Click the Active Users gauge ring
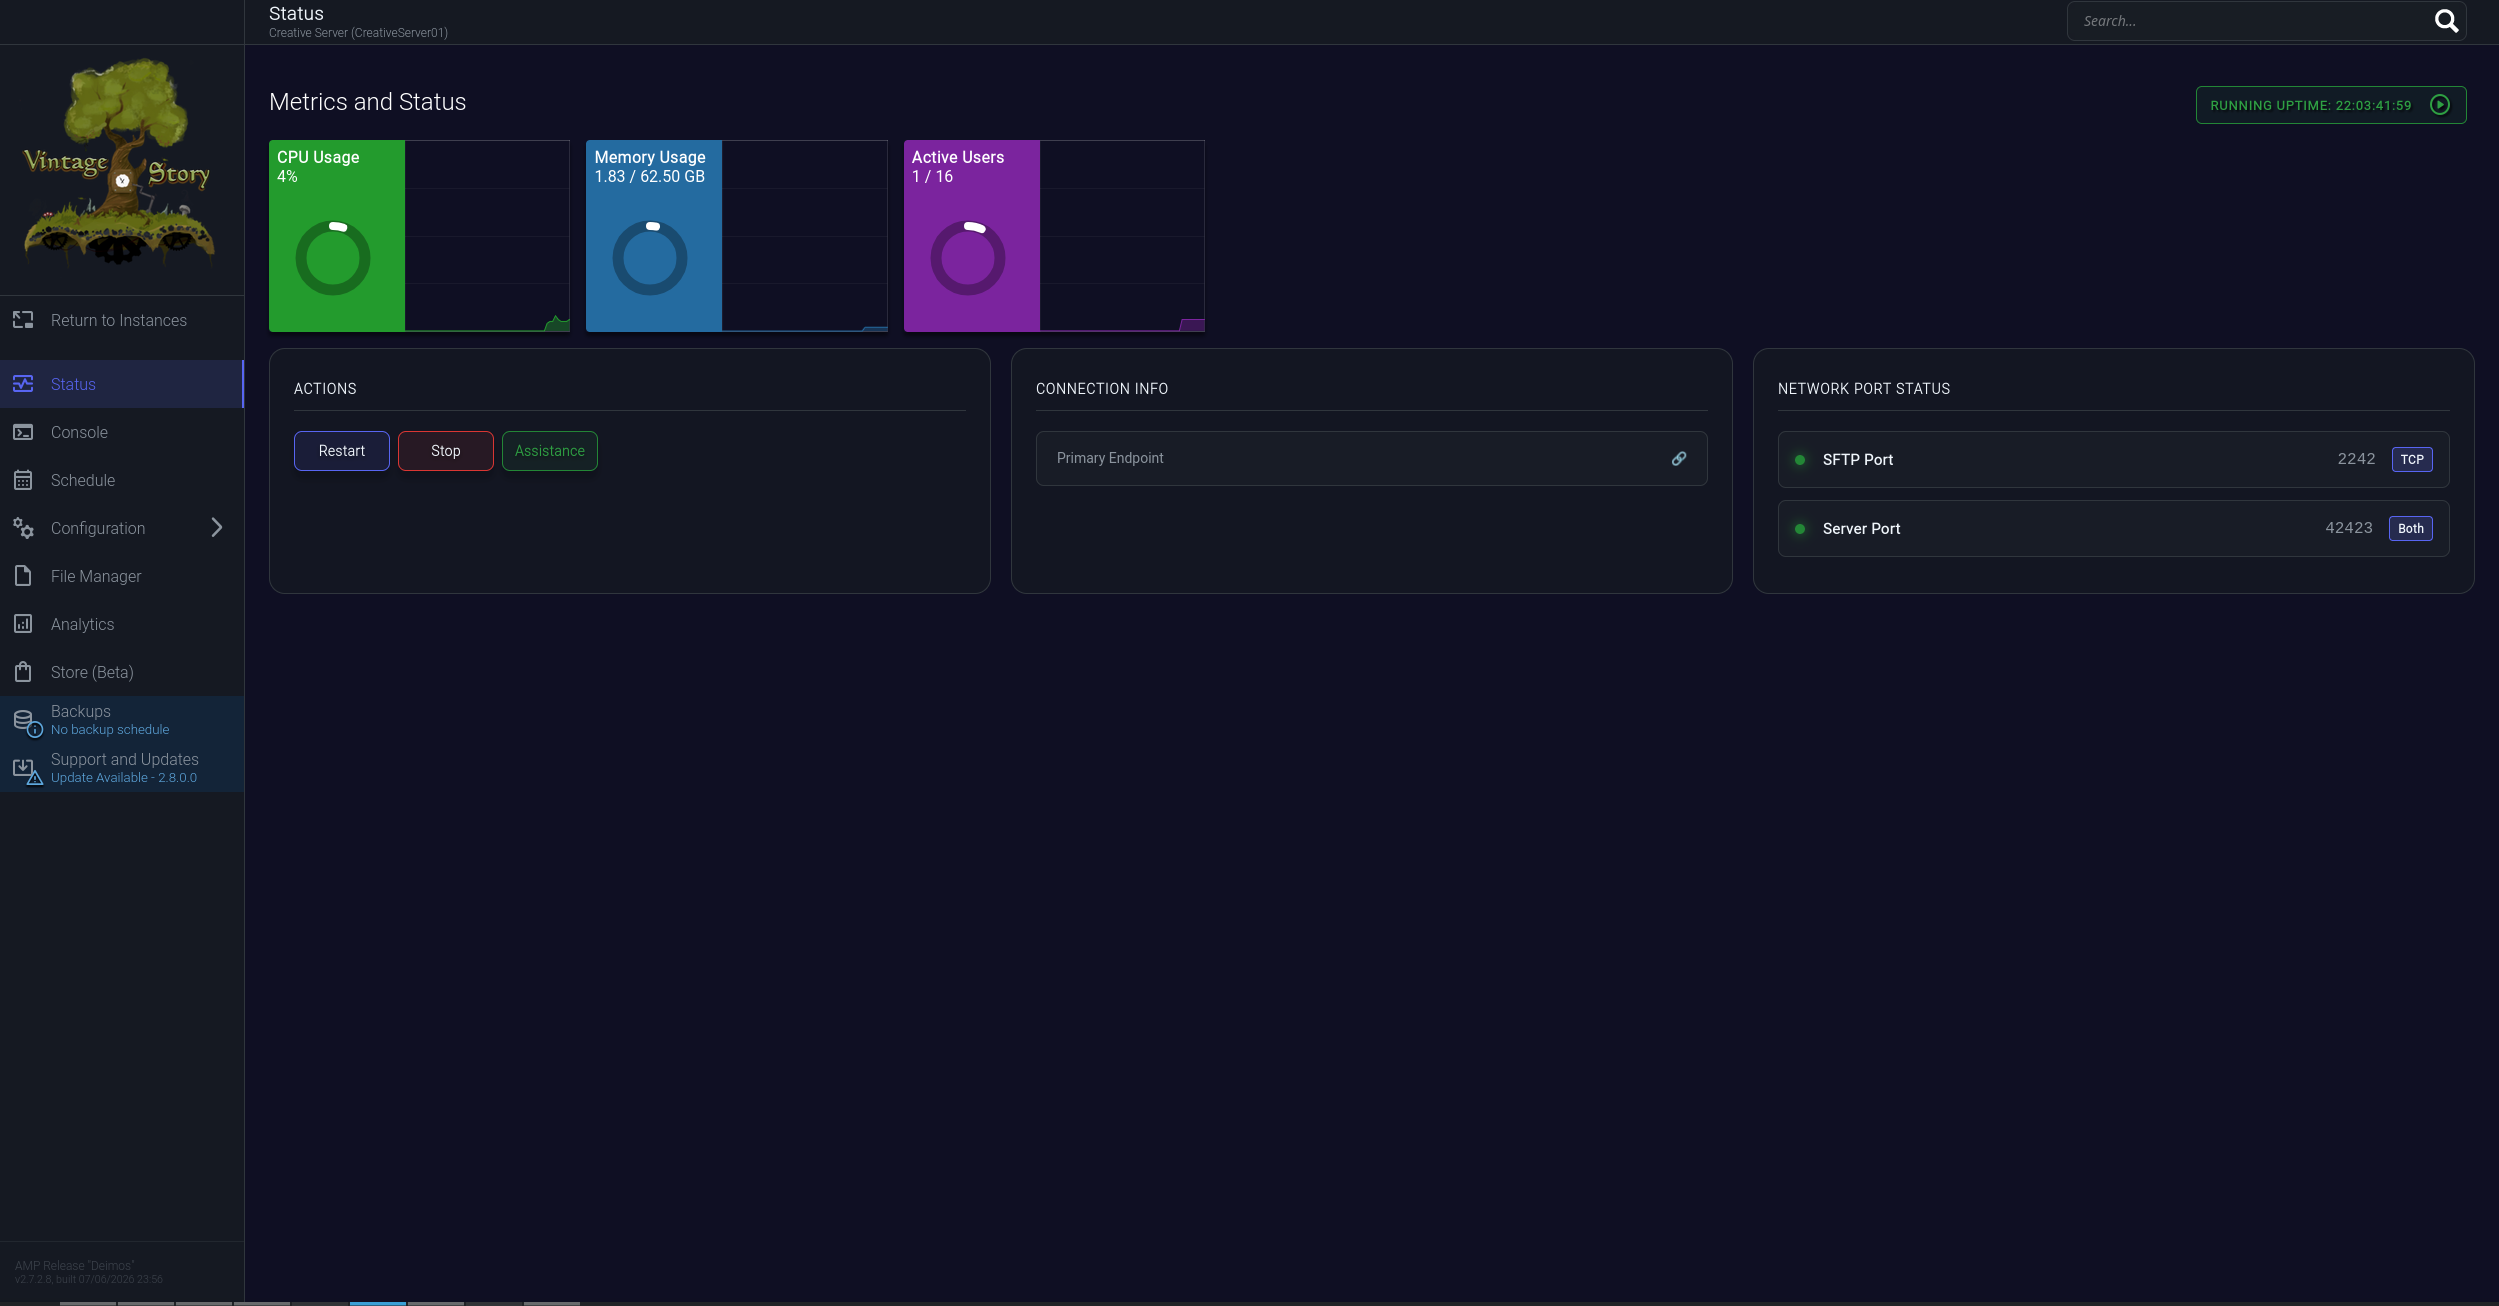The height and width of the screenshot is (1306, 2499). tap(968, 258)
